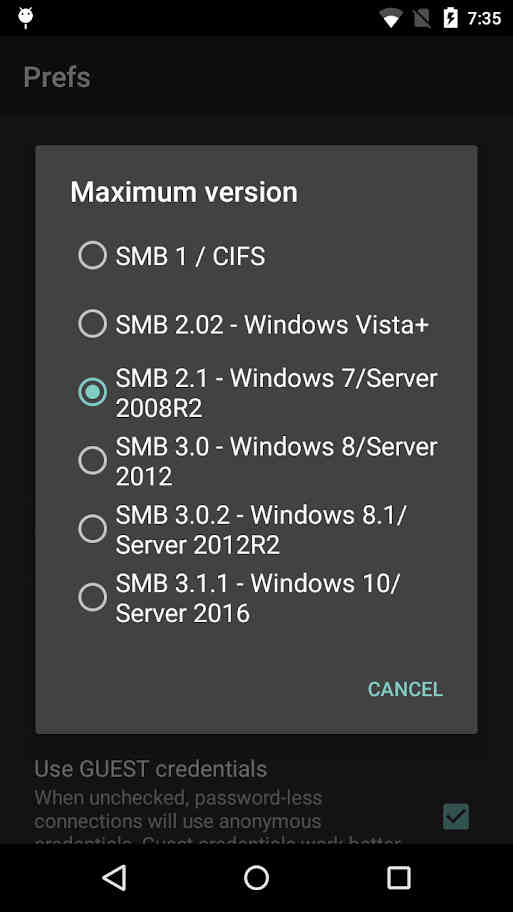Screen dimensions: 513x912
Task: Tap the no-SIM signal icon
Action: pyautogui.click(x=422, y=19)
